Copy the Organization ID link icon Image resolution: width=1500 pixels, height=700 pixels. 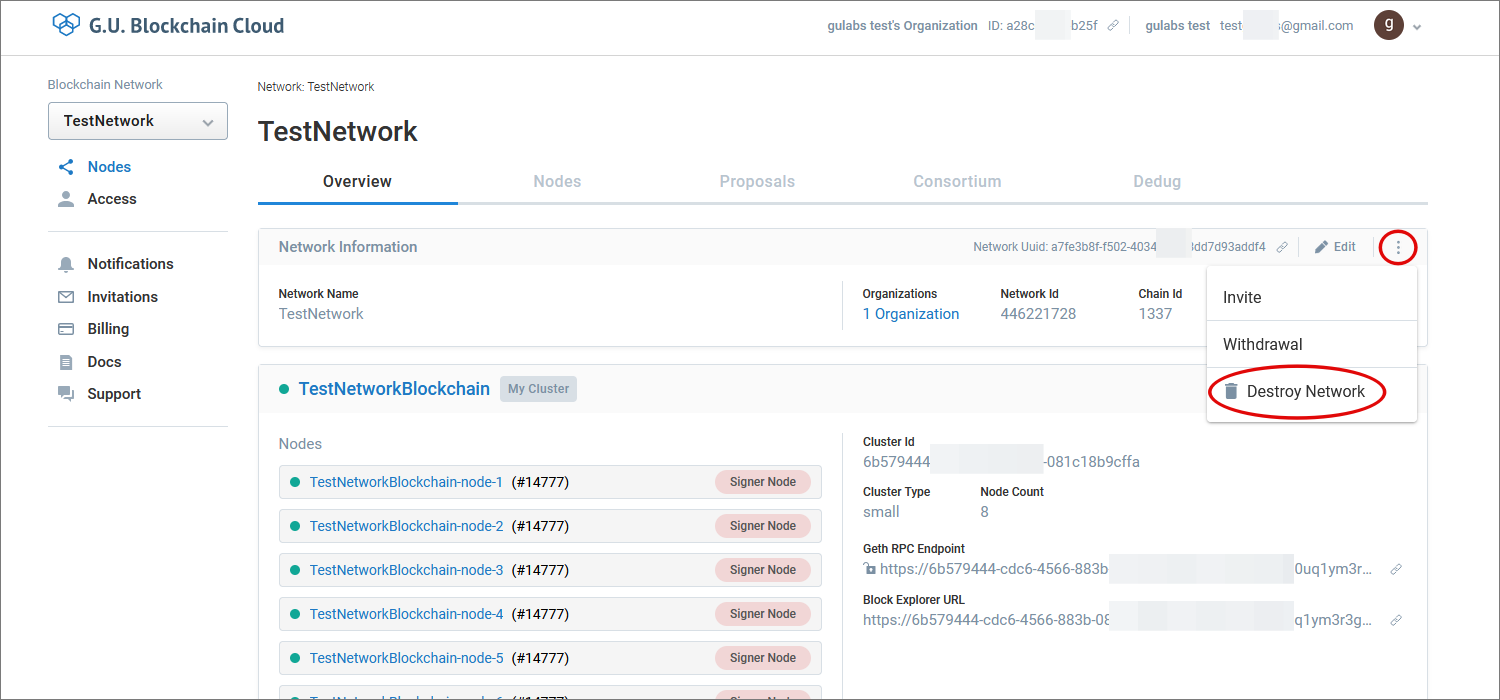tap(1113, 26)
